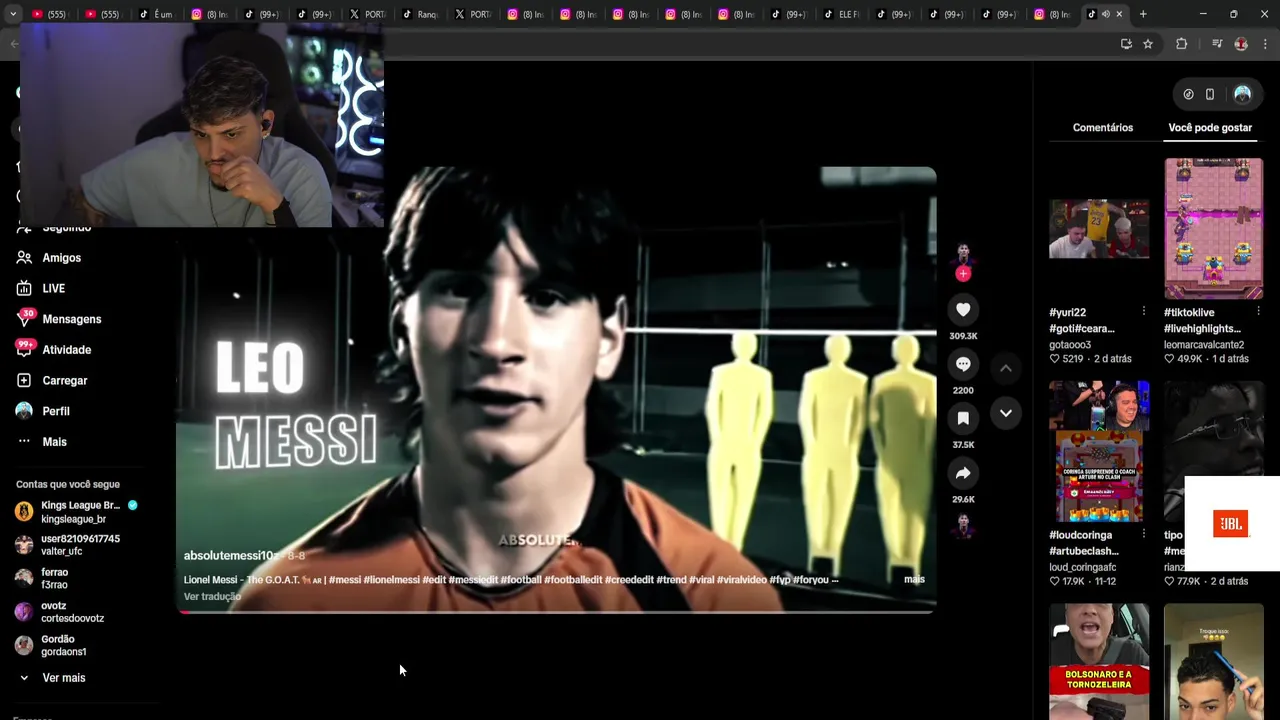Mute the active tab via speaker icon
1280x720 pixels.
pos(1105,14)
